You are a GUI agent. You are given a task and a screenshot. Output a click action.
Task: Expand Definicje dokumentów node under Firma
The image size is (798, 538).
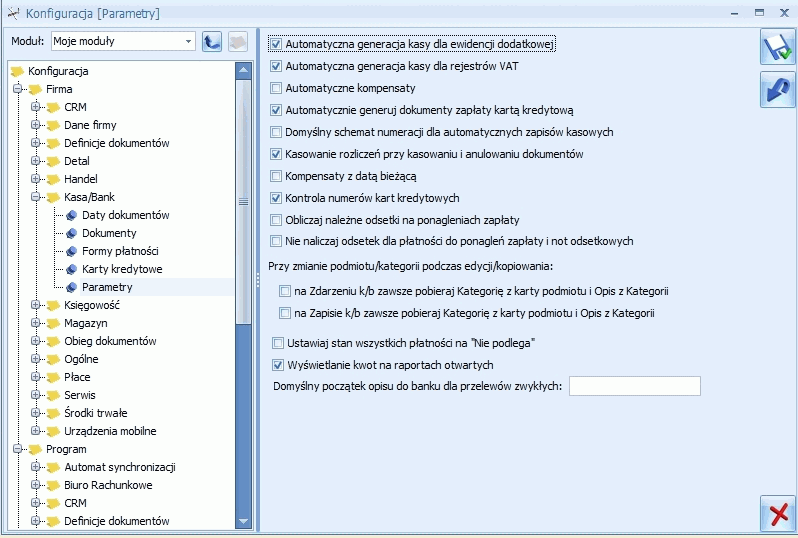point(36,143)
